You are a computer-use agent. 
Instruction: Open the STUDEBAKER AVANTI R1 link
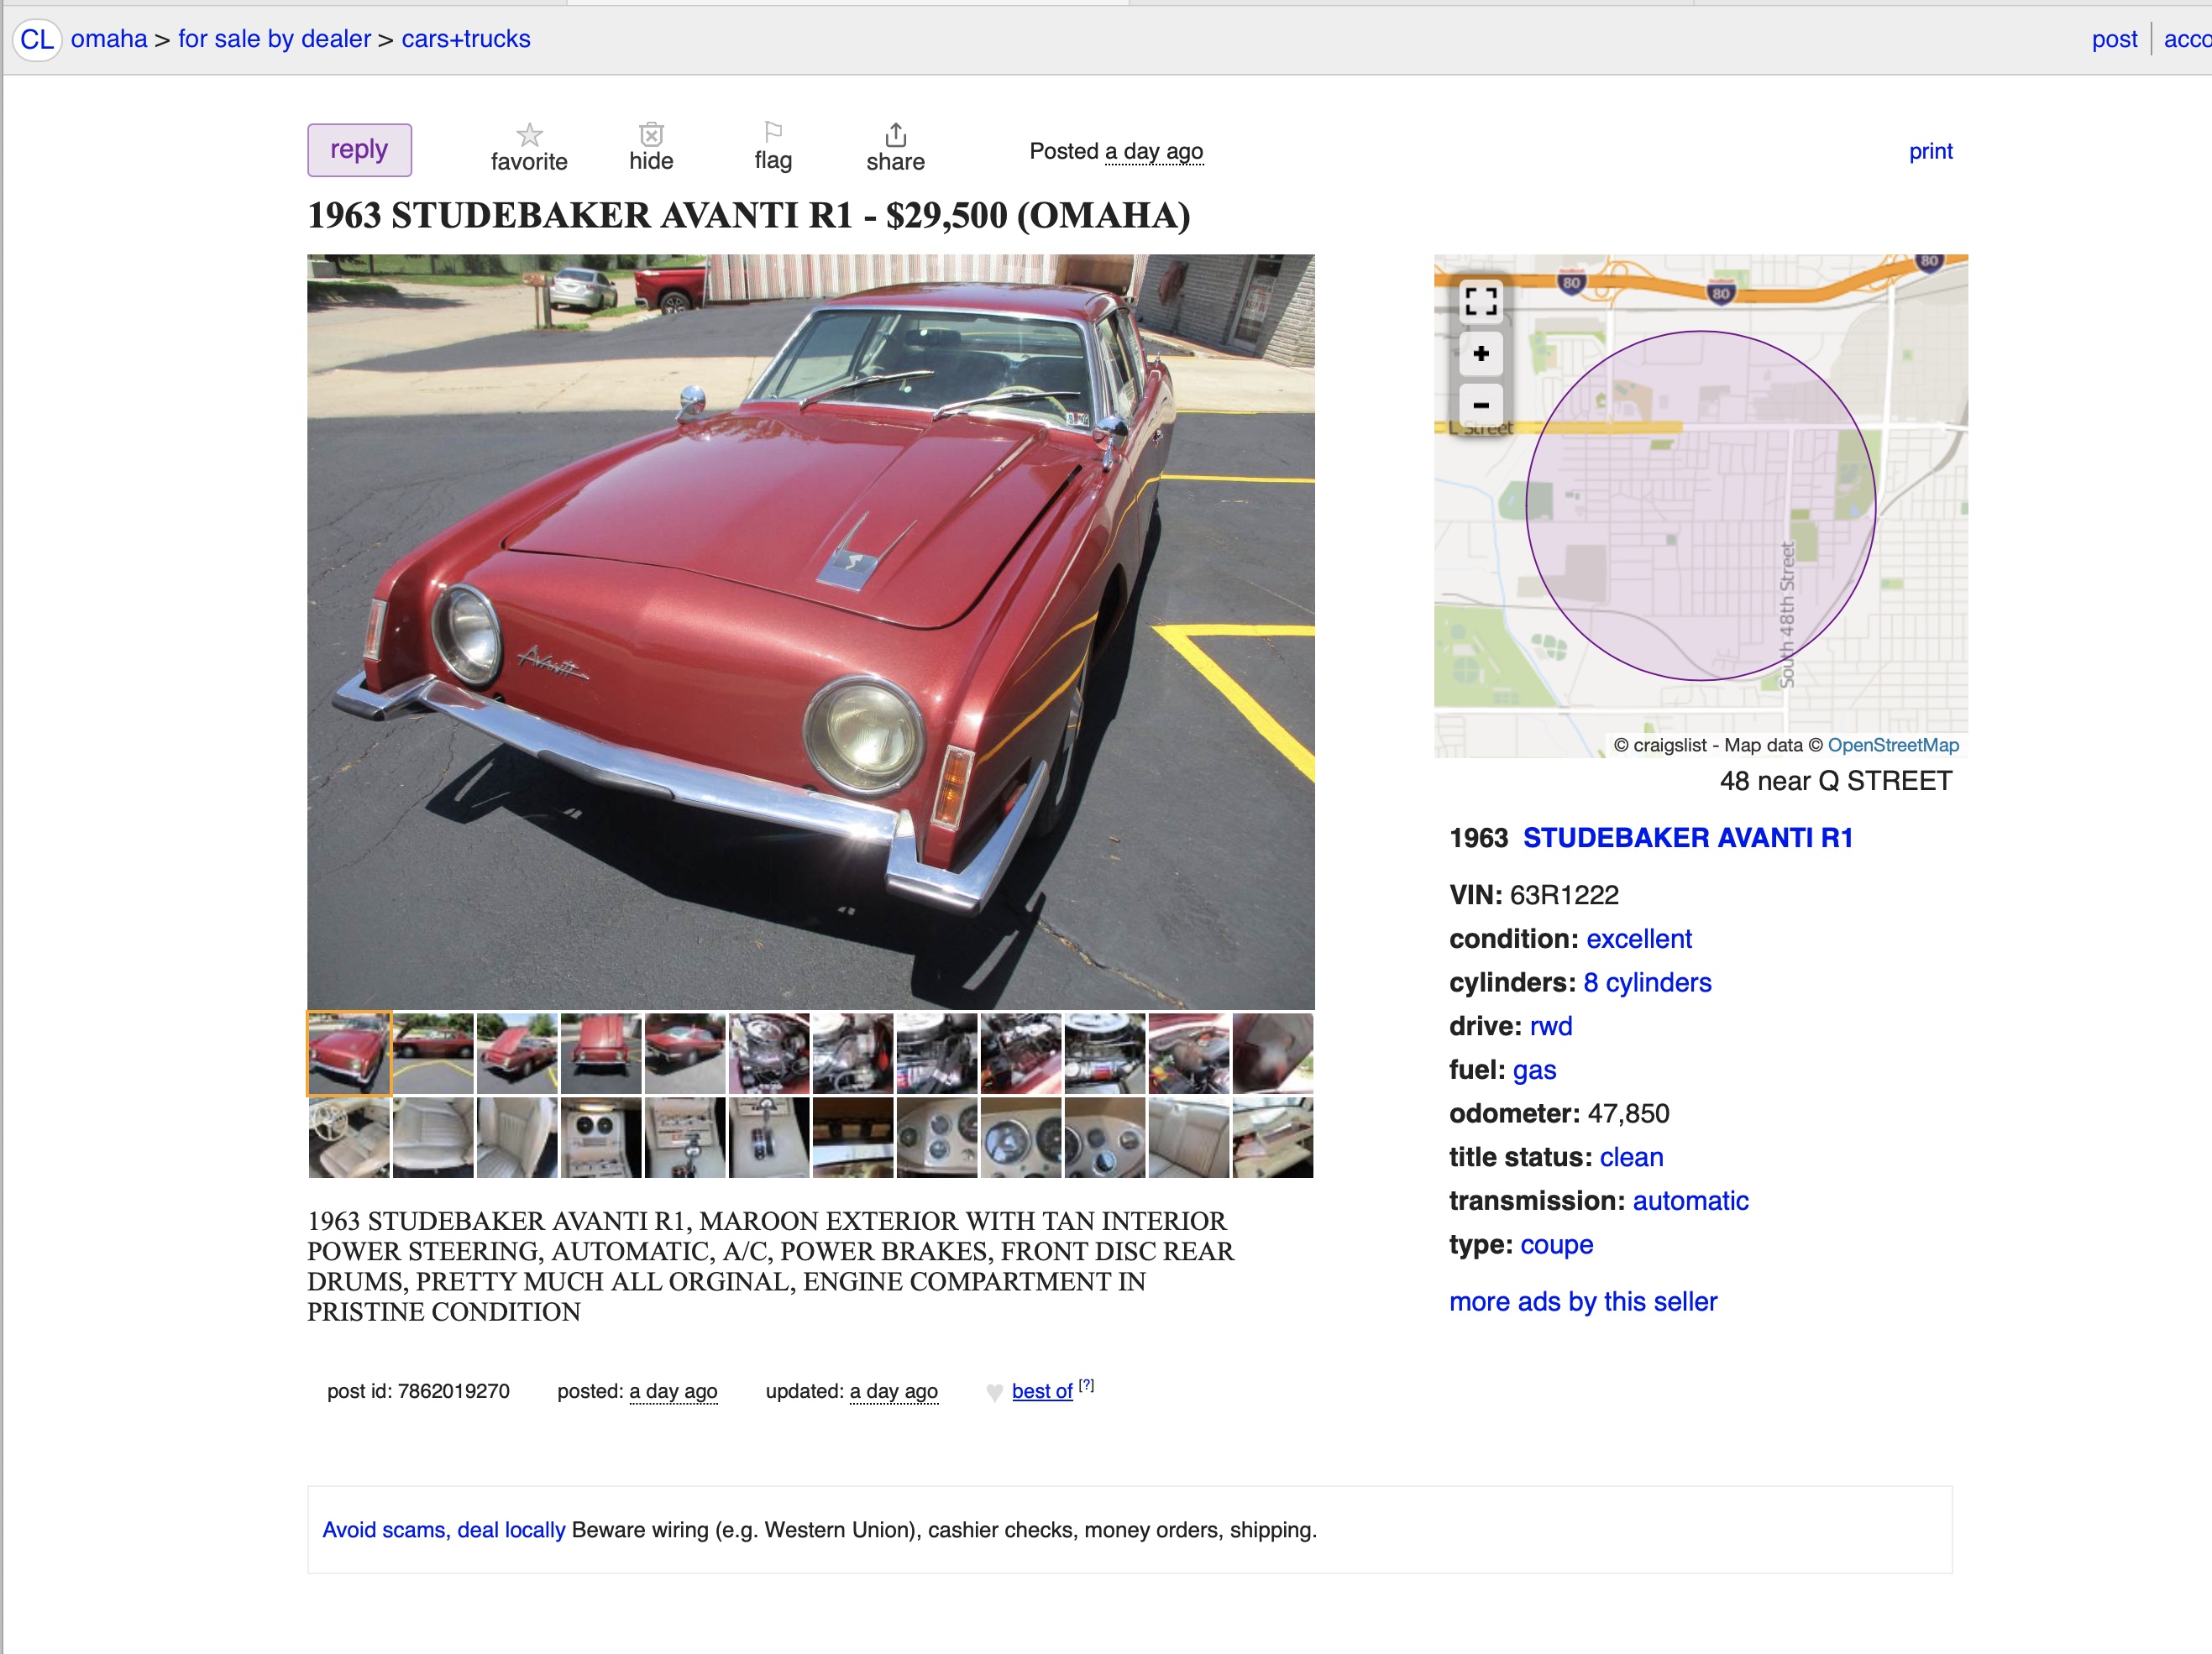(1687, 838)
